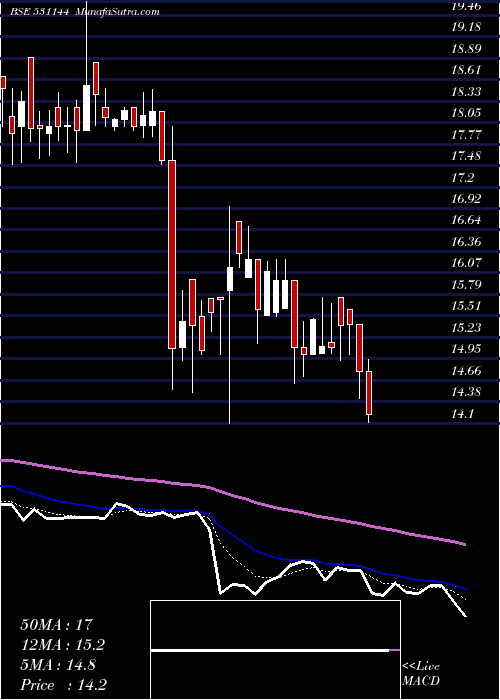Viewport: 500px width, 700px height.
Task: Click the 16.92 price axis label
Action: (x=465, y=199)
